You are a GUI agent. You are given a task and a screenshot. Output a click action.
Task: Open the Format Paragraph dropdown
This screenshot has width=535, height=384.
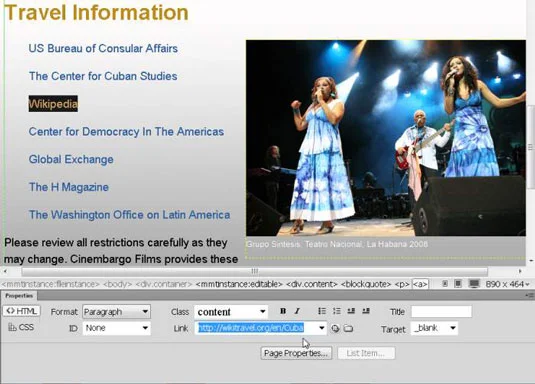tap(116, 312)
